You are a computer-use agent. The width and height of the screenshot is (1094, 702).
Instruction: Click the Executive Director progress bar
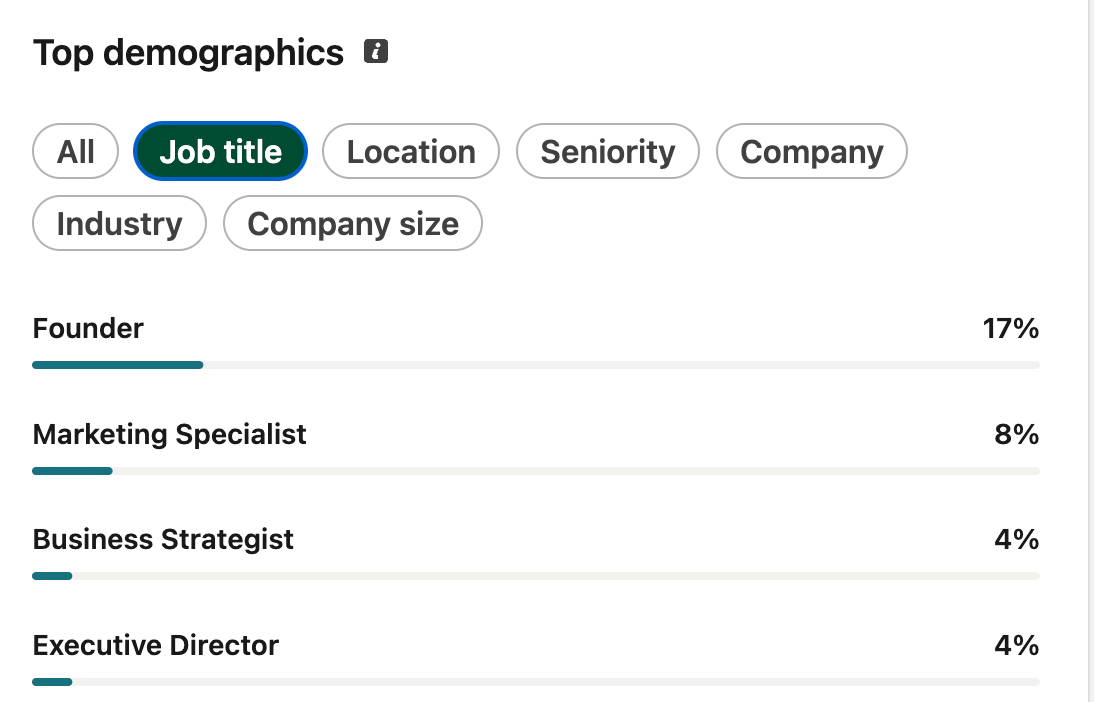pyautogui.click(x=536, y=682)
